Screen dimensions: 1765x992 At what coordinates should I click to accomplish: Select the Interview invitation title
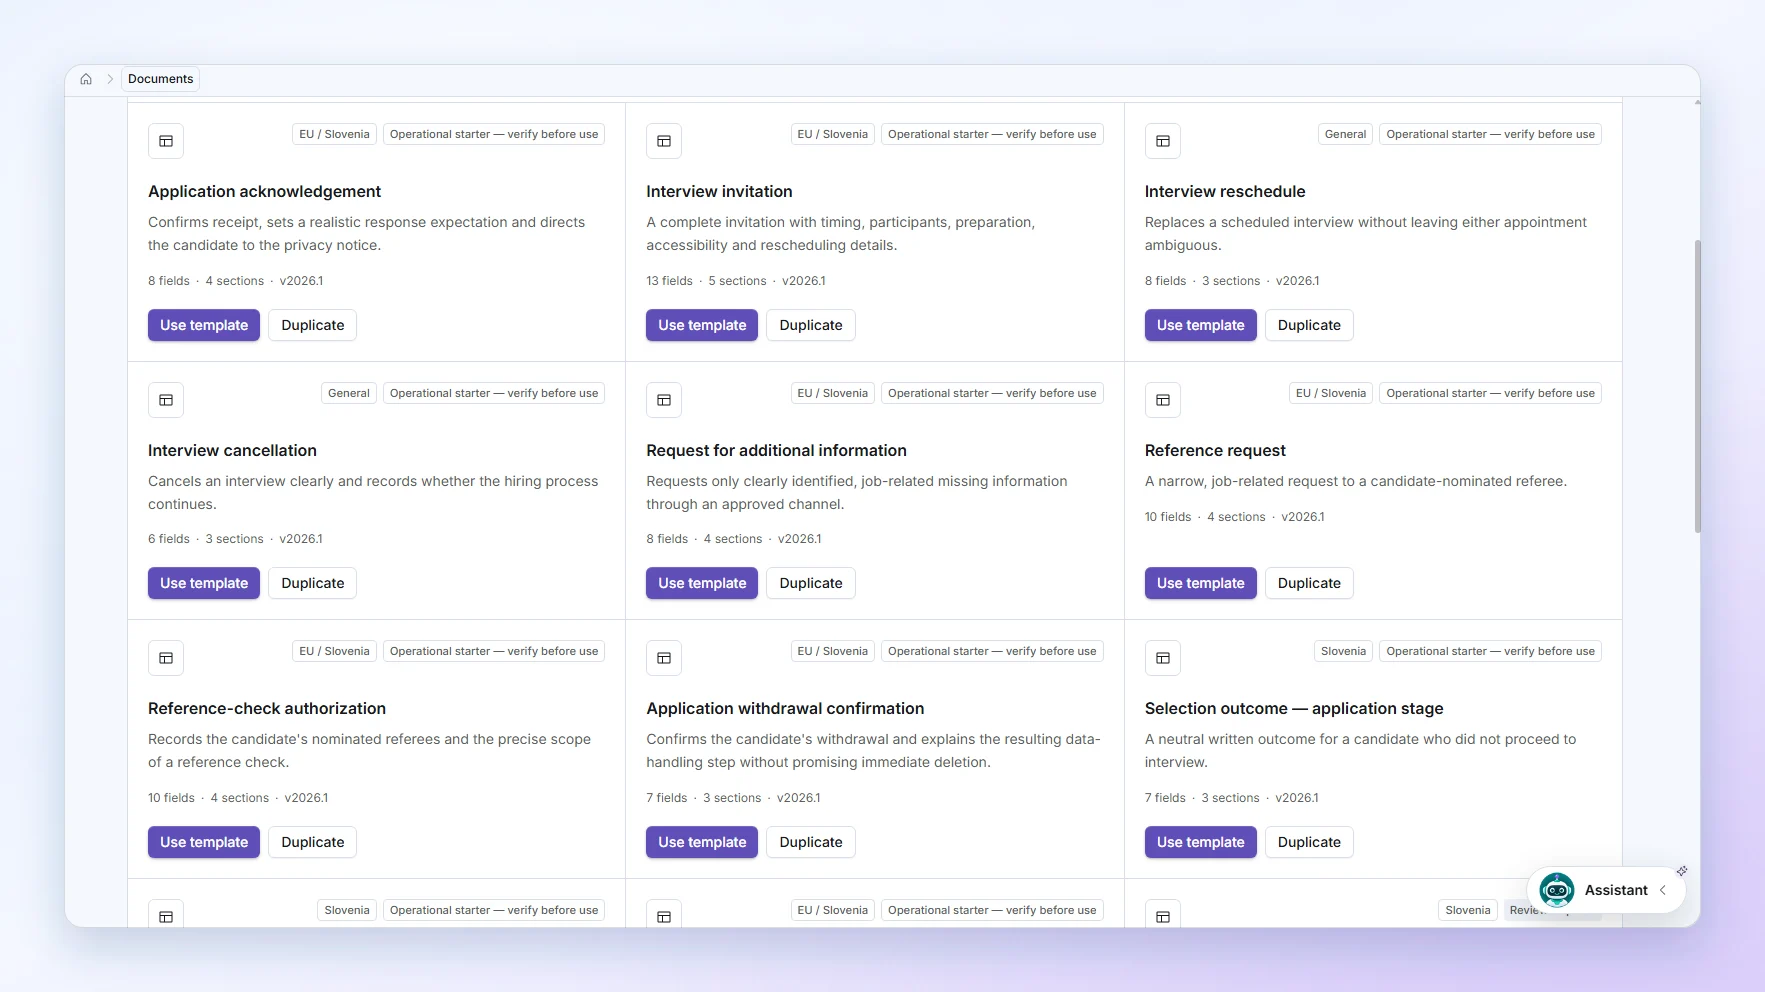click(x=719, y=191)
